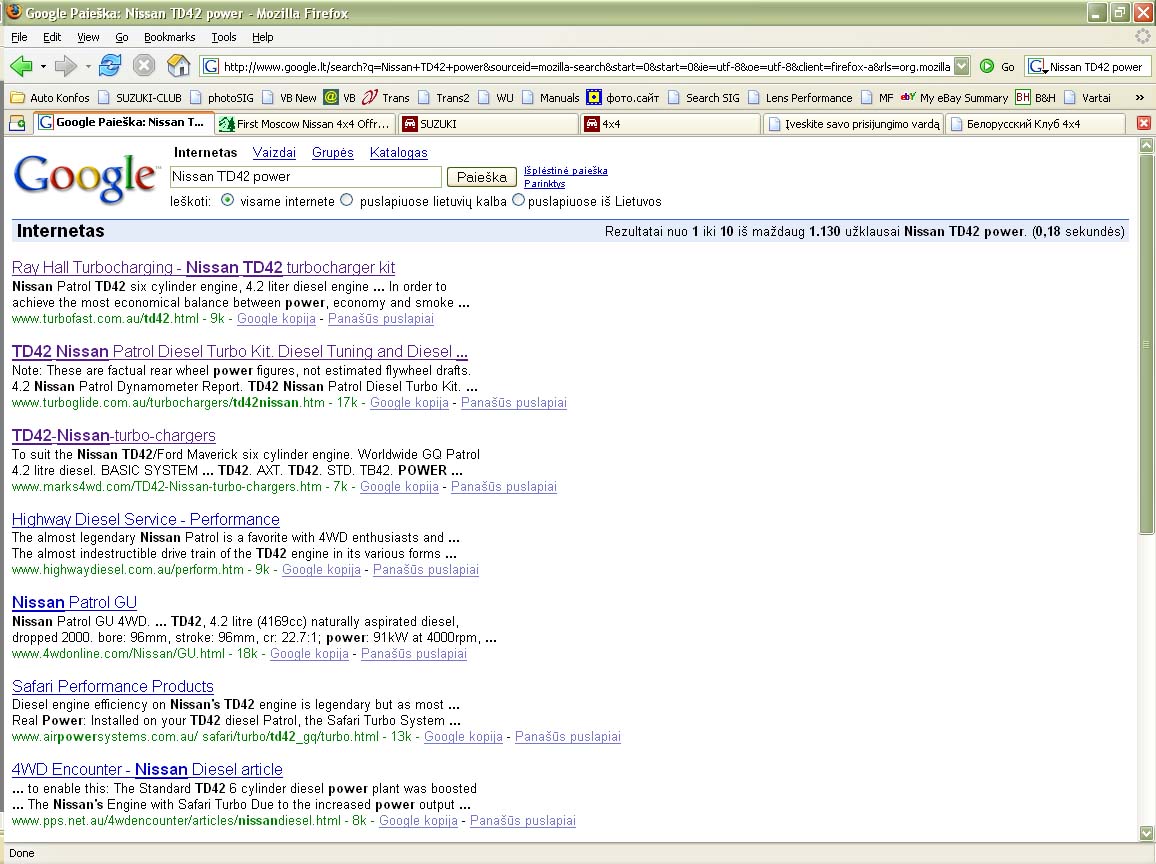Viewport: 1156px width, 864px height.
Task: Open the Edit menu
Action: pos(52,37)
